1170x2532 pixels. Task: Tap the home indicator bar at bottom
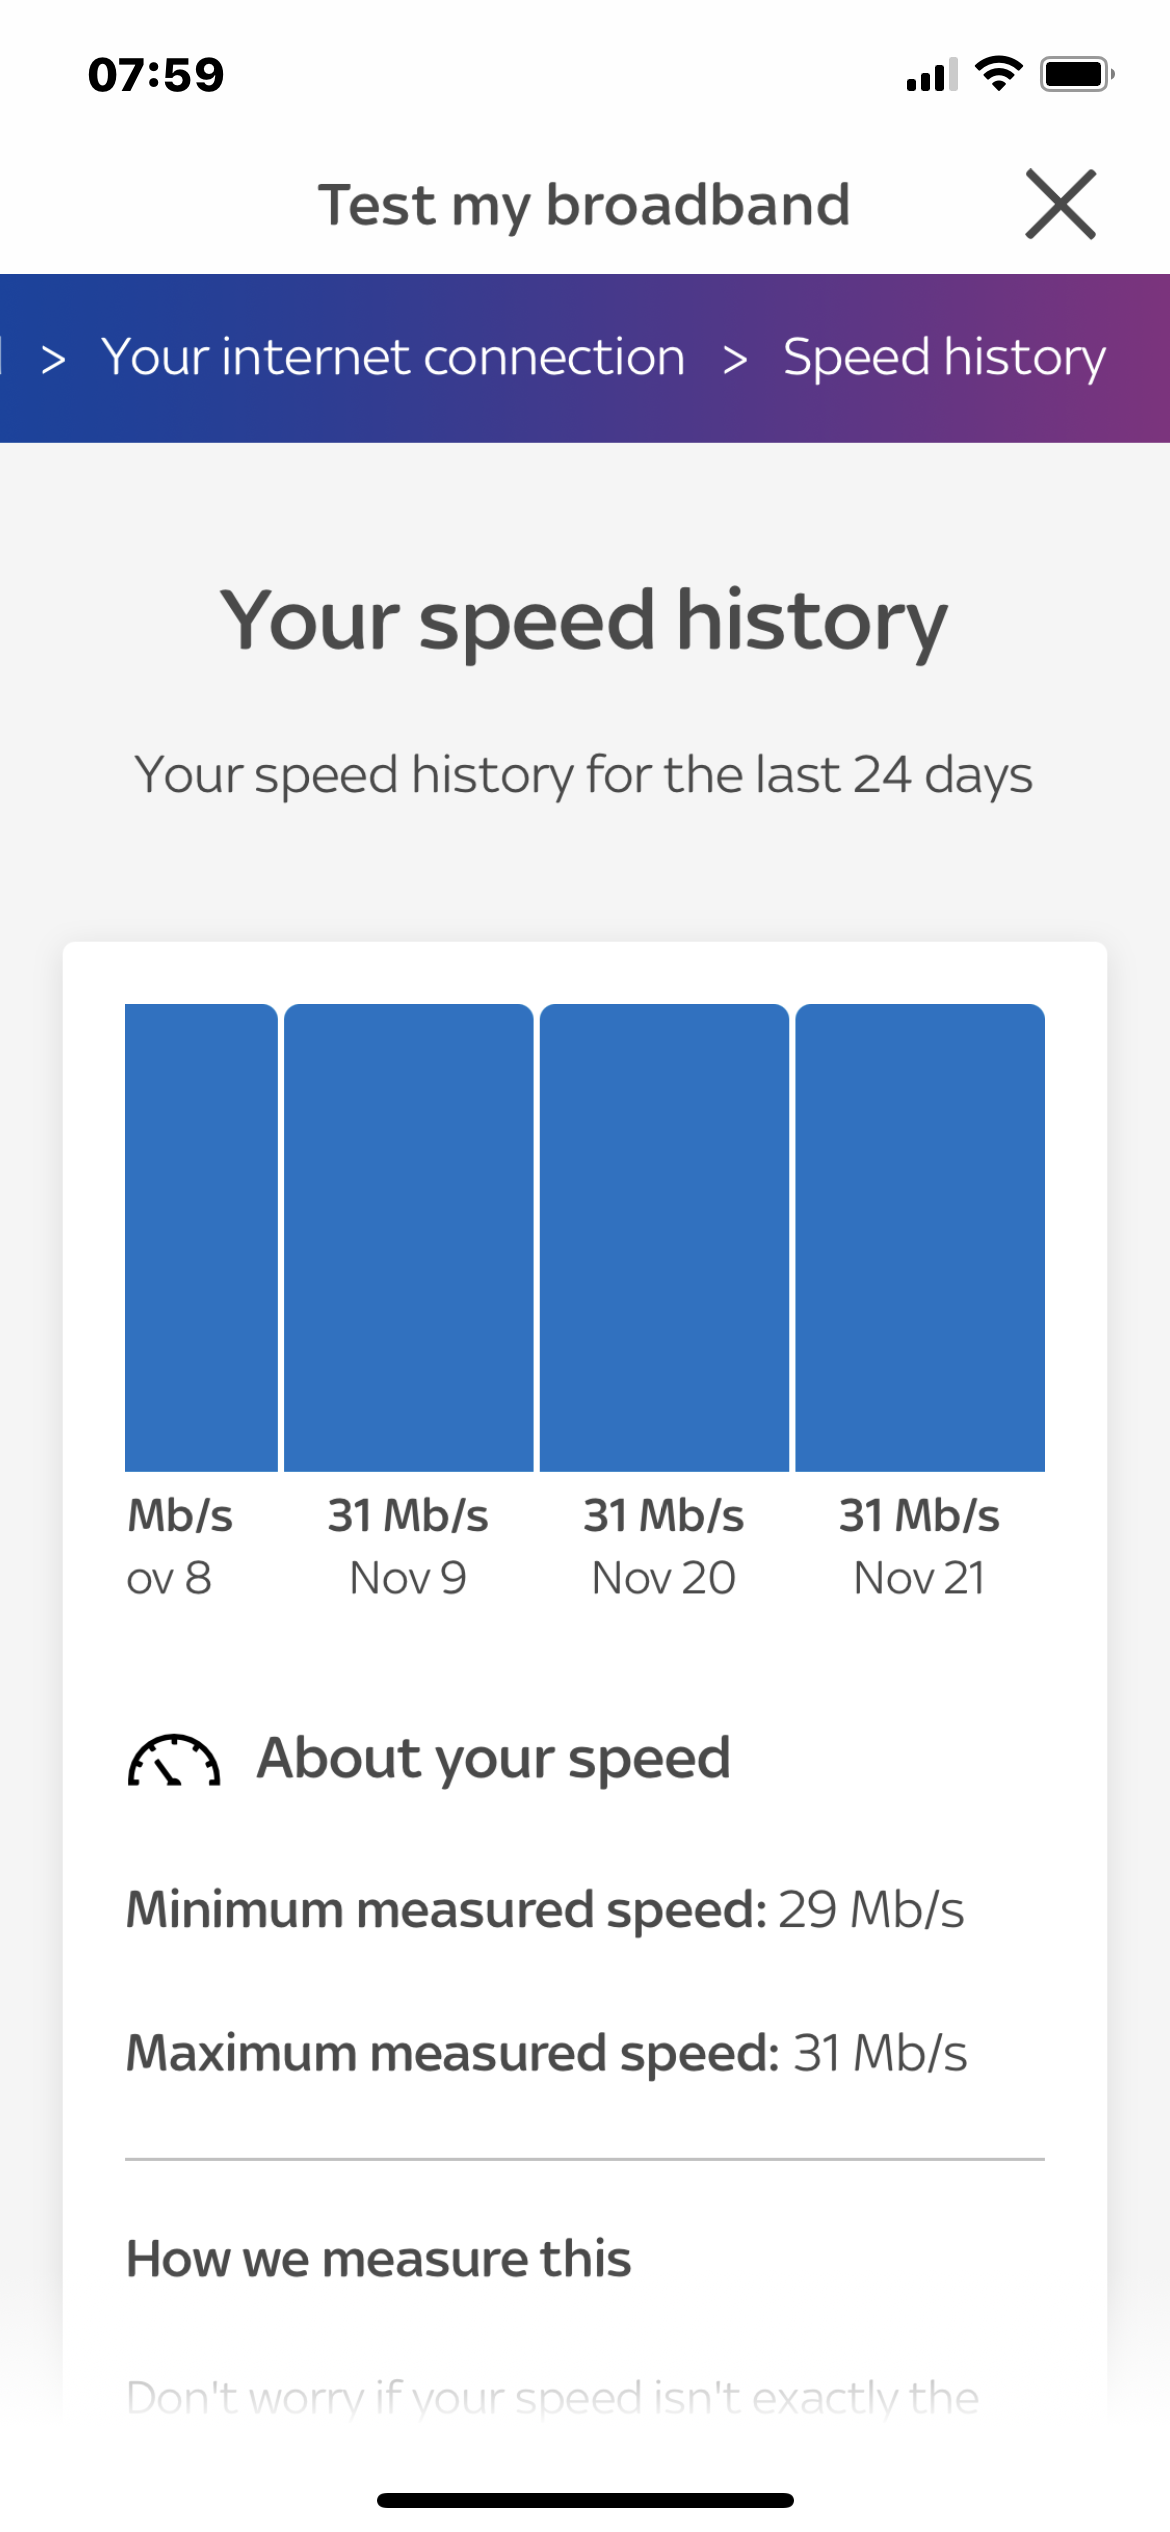pos(585,2500)
